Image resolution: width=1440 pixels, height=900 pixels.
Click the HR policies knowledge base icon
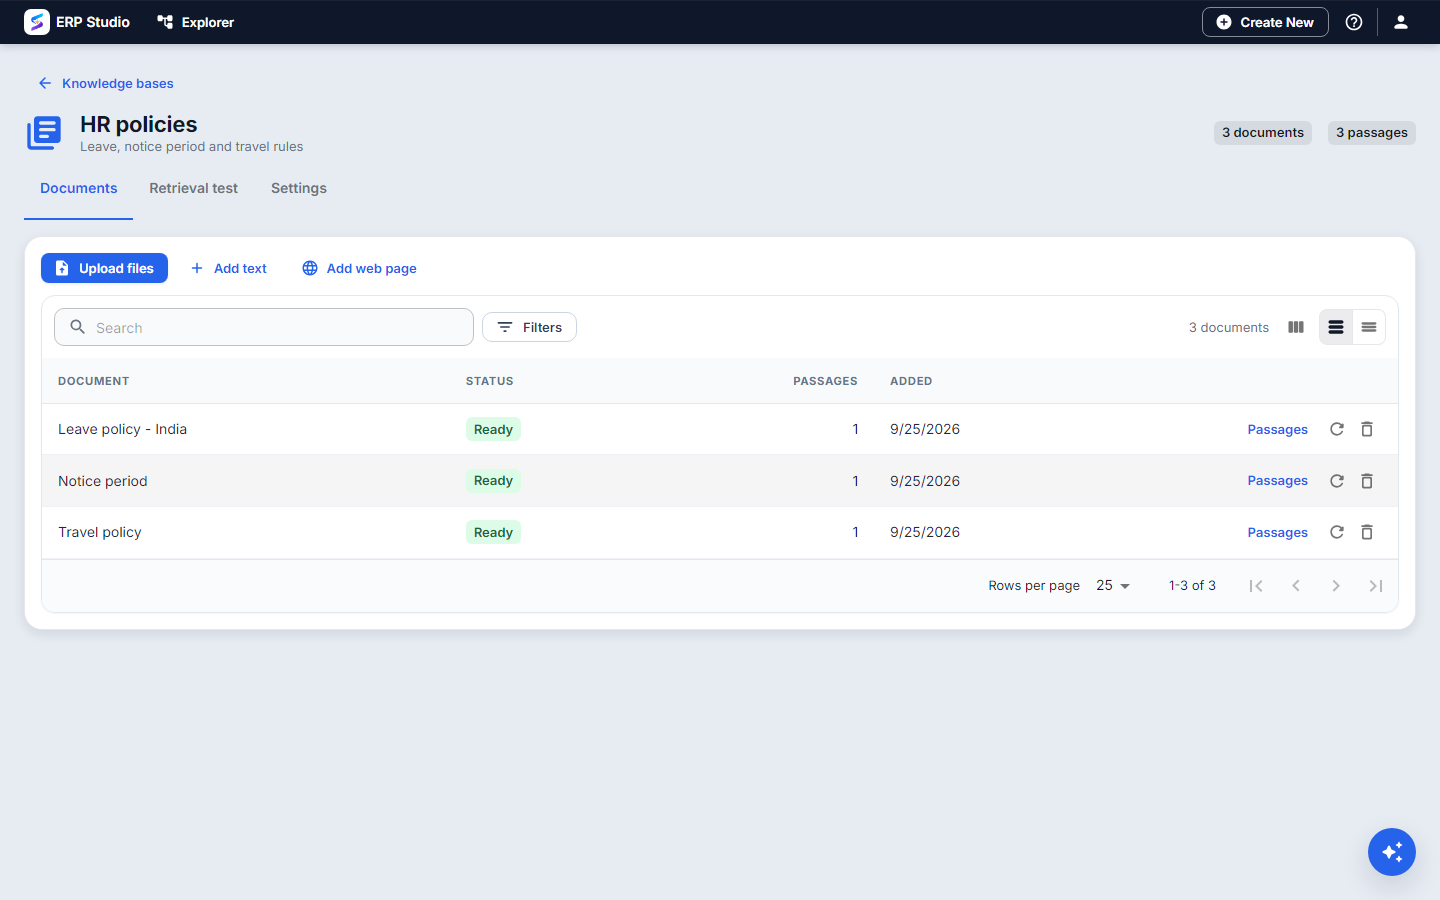click(44, 133)
